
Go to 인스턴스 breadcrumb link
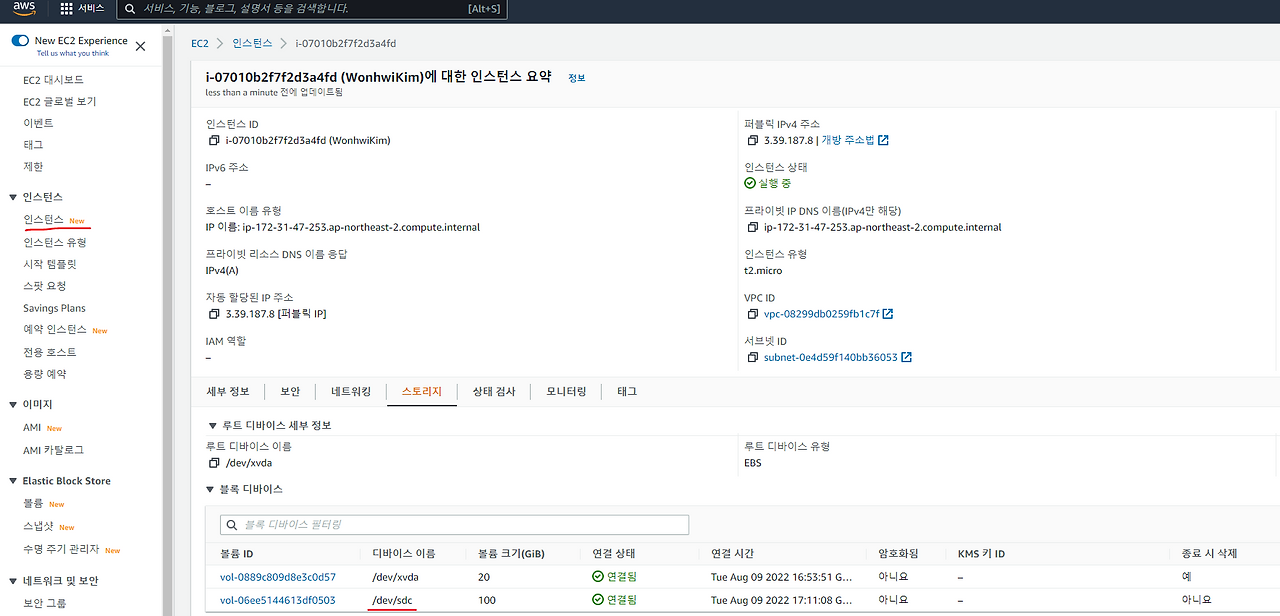(x=251, y=43)
